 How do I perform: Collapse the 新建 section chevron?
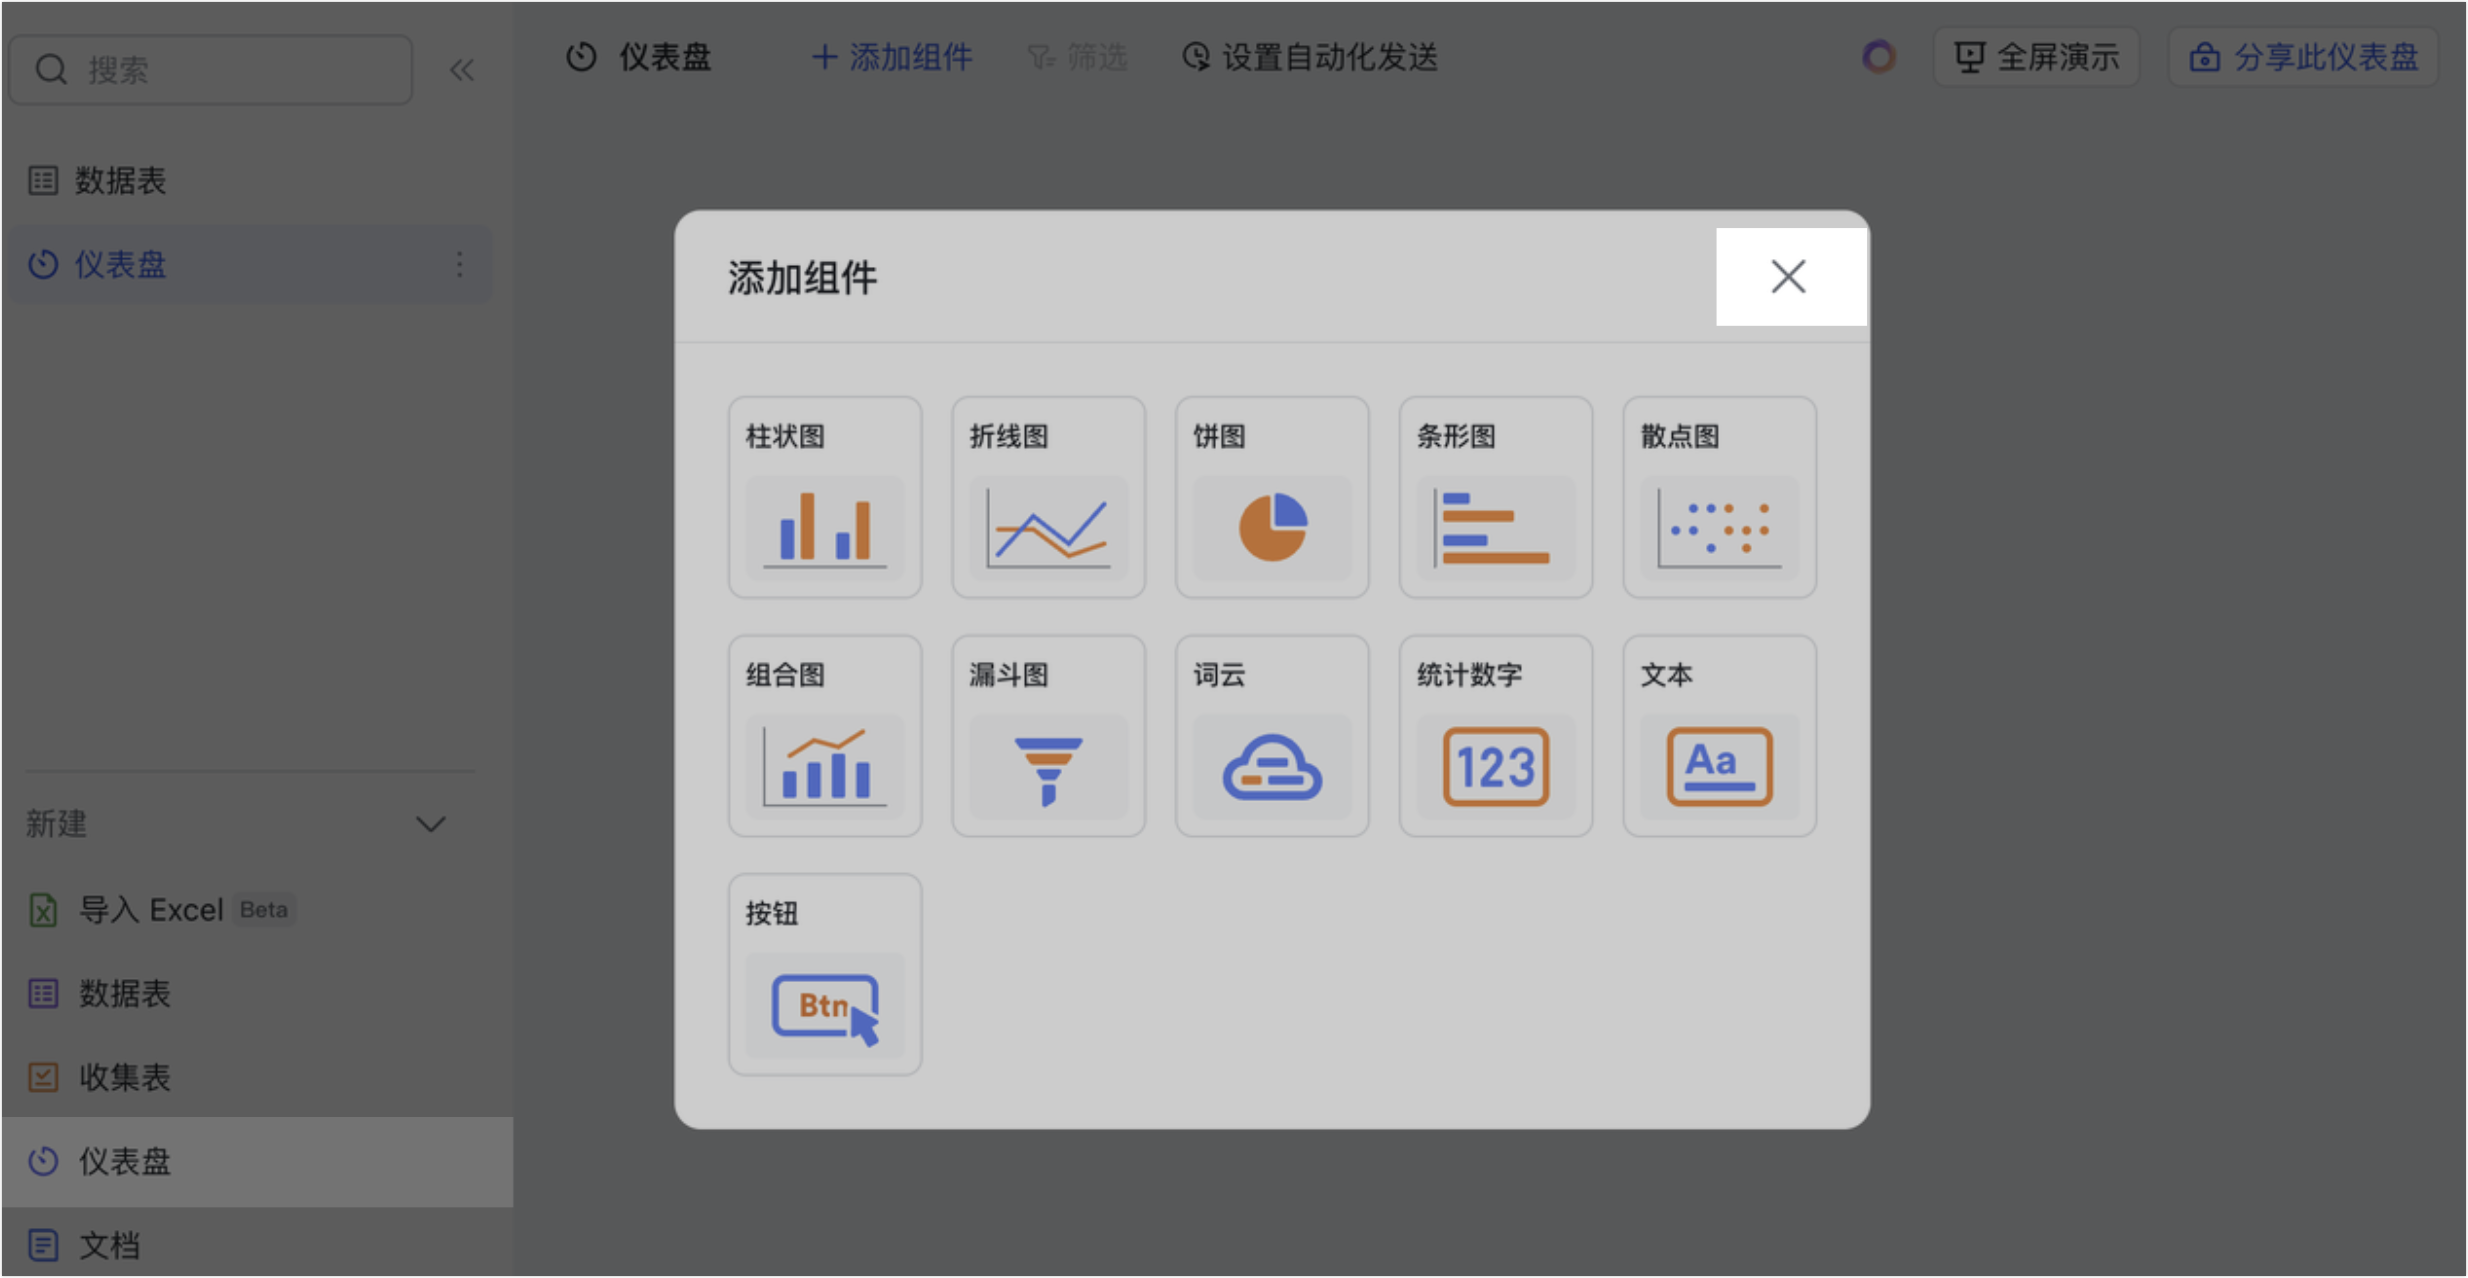[x=431, y=824]
